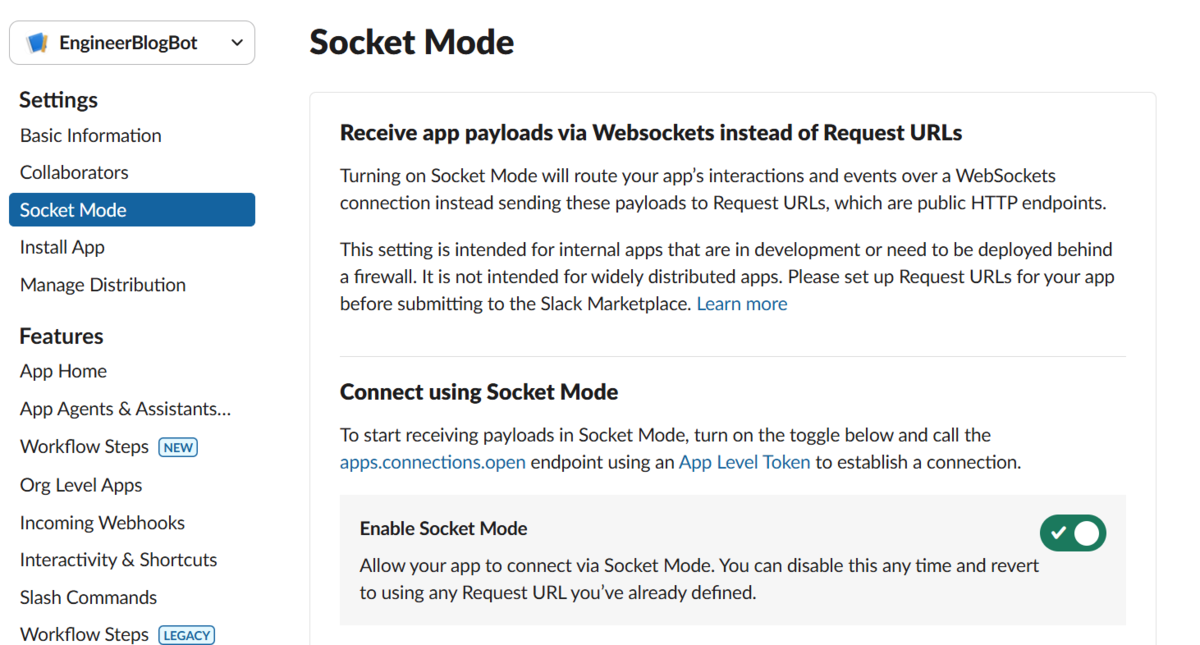Viewport: 1200px width, 645px height.
Task: Disable the Enable Socket Mode toggle
Action: point(1073,533)
